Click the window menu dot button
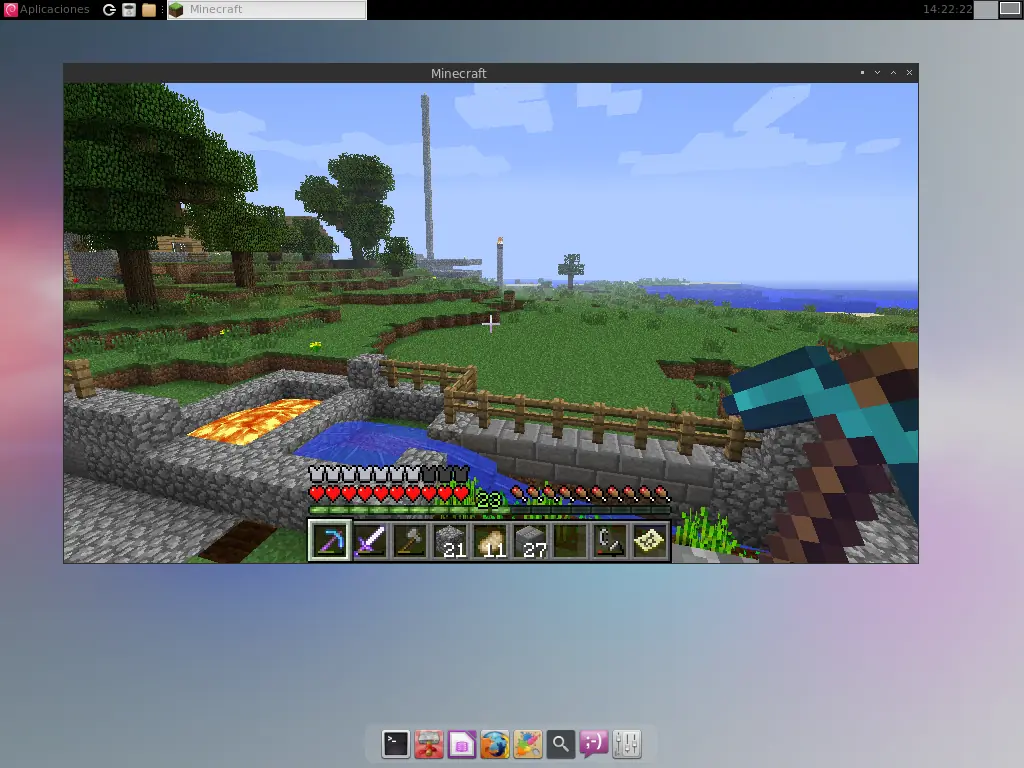The height and width of the screenshot is (768, 1024). (x=862, y=72)
